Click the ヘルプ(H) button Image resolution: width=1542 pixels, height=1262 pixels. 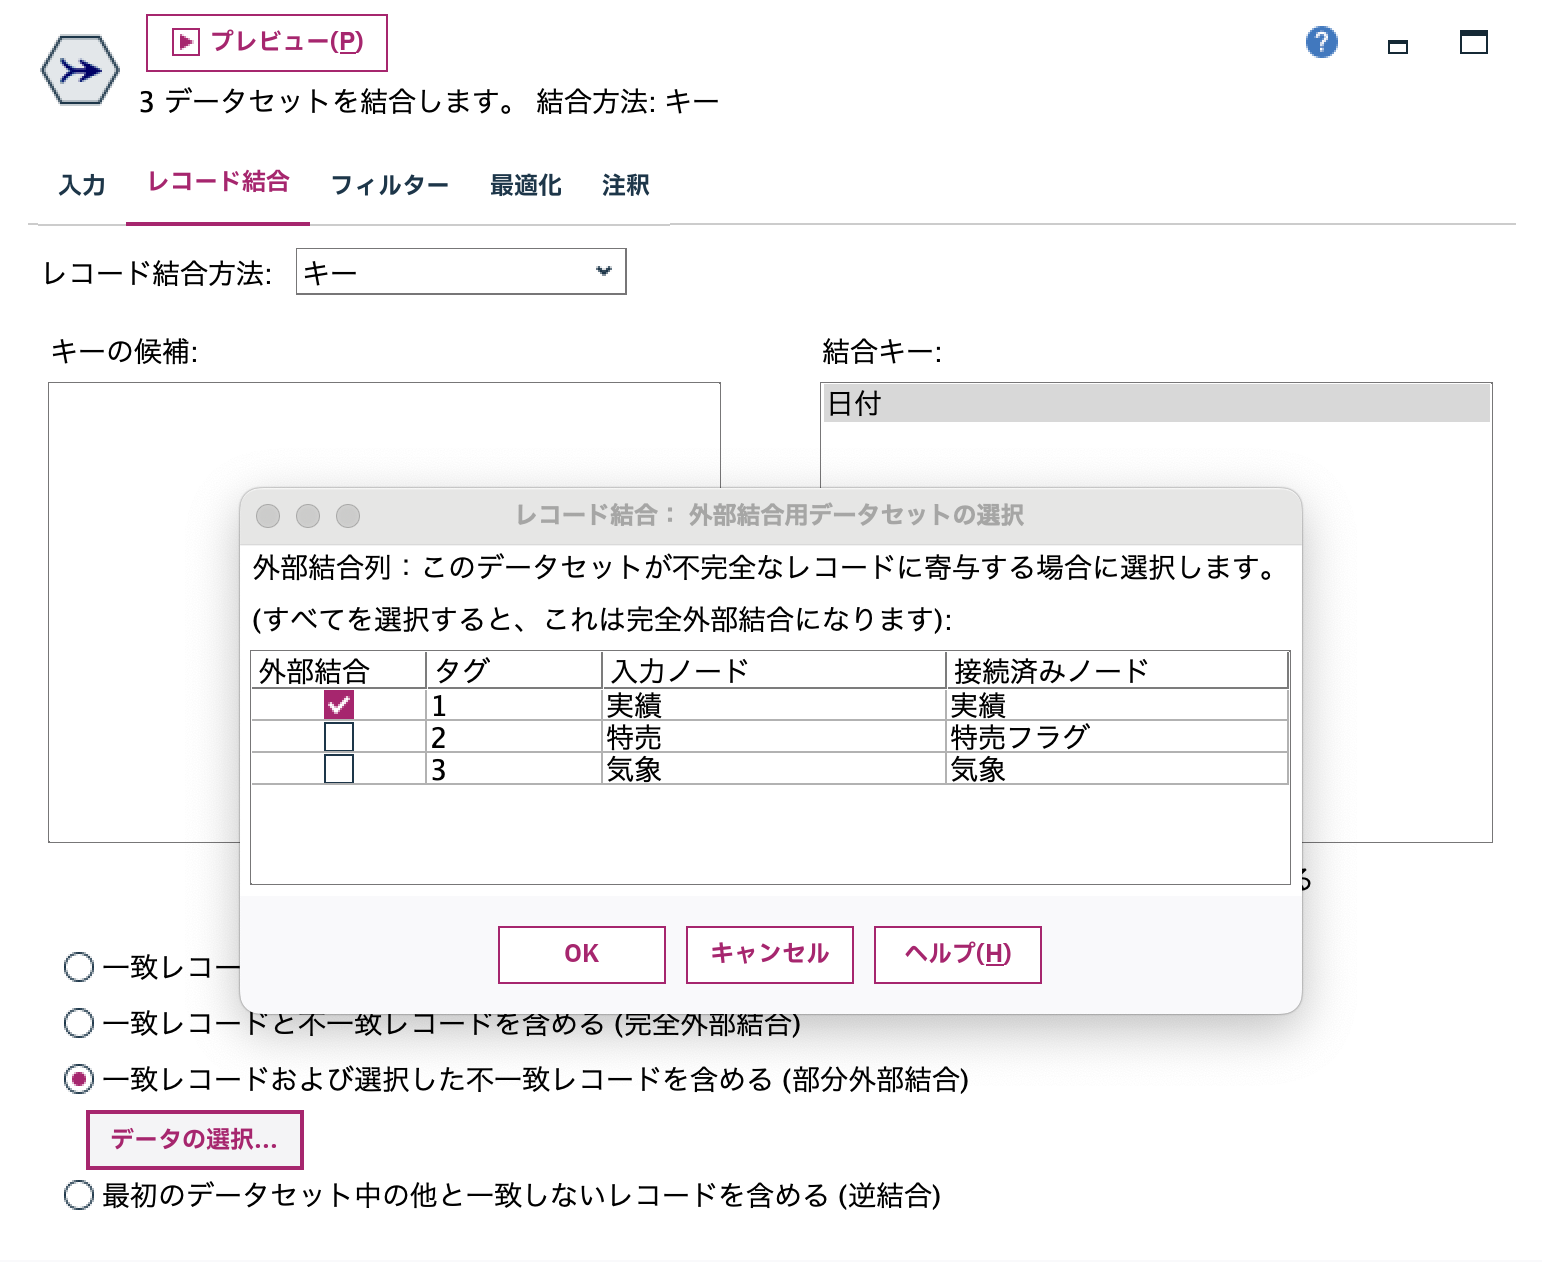click(956, 954)
